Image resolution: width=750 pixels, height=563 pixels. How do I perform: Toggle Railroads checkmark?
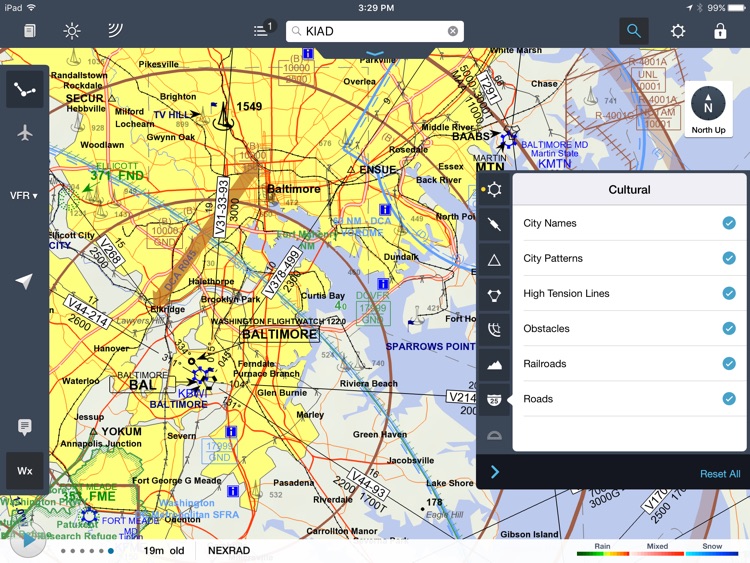[729, 364]
